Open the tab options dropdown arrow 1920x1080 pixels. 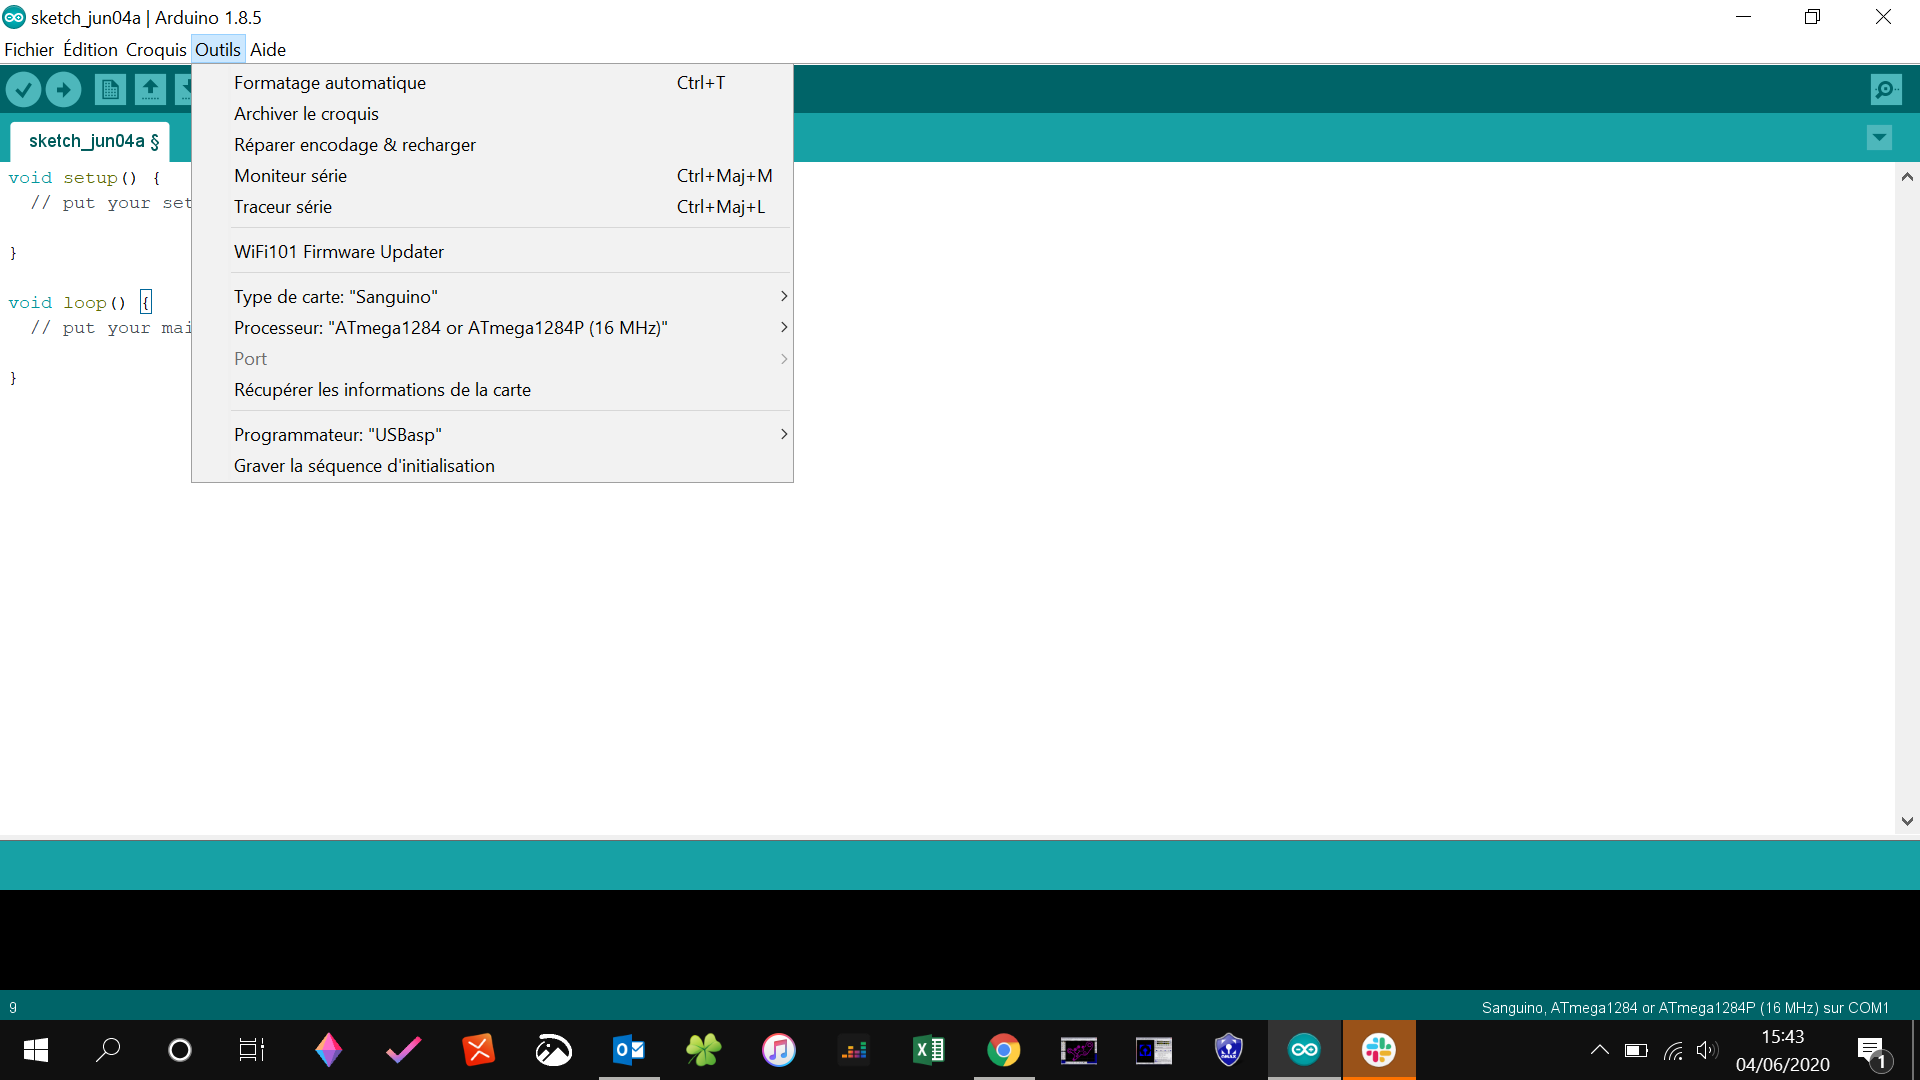(x=1879, y=138)
